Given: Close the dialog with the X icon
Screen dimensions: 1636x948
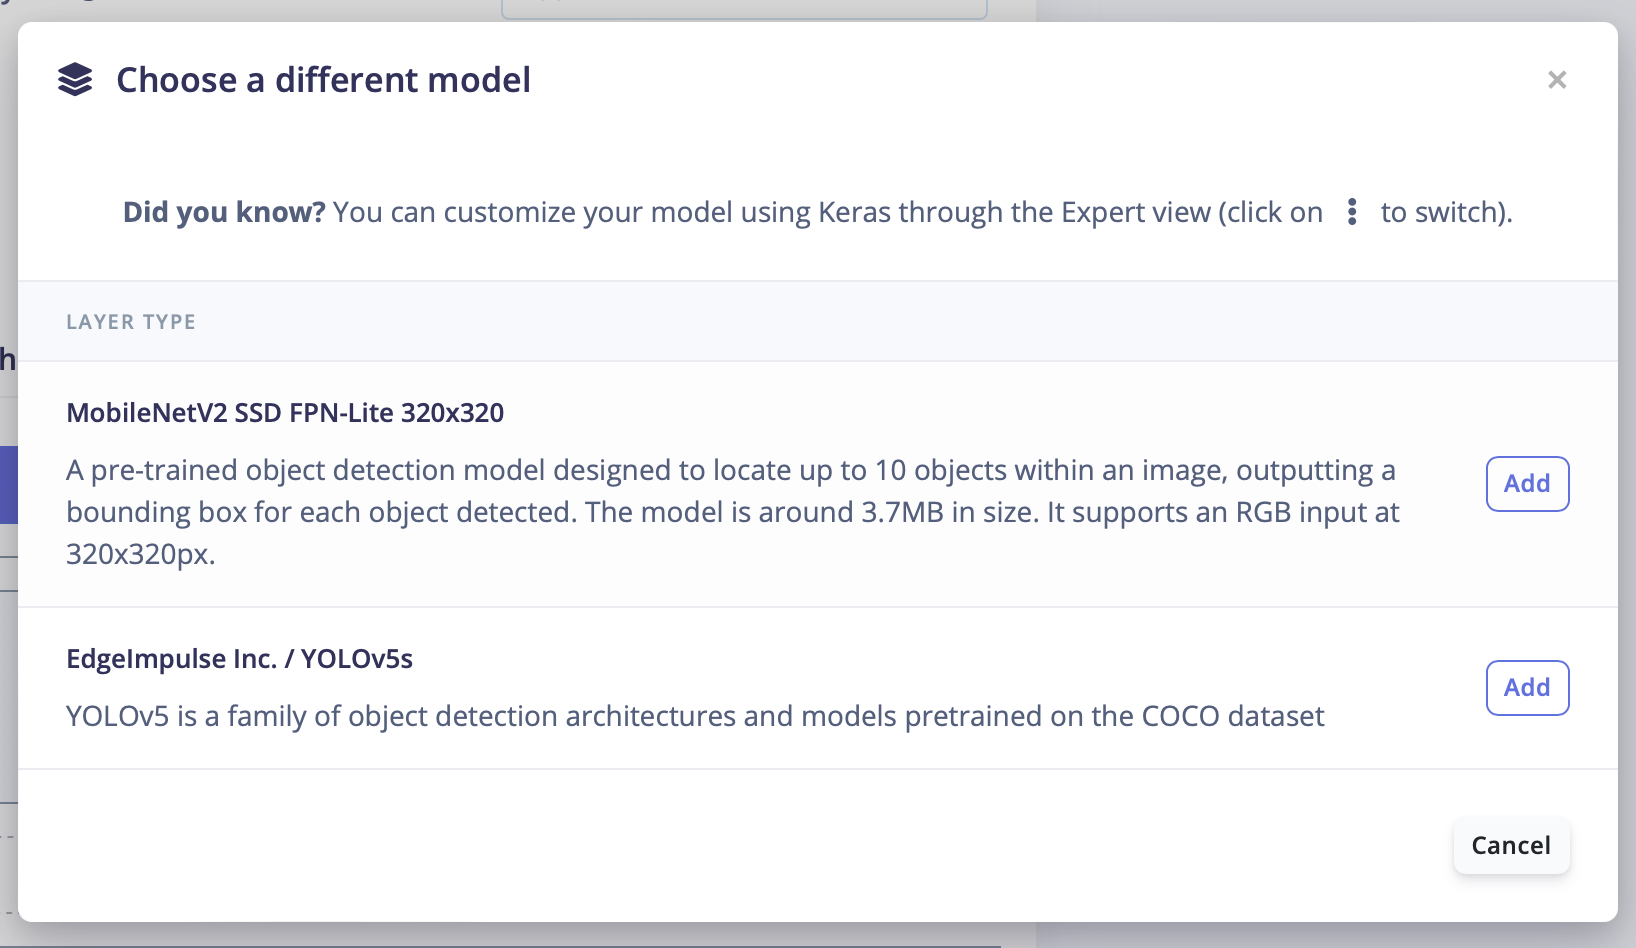Looking at the screenshot, I should click(x=1557, y=80).
